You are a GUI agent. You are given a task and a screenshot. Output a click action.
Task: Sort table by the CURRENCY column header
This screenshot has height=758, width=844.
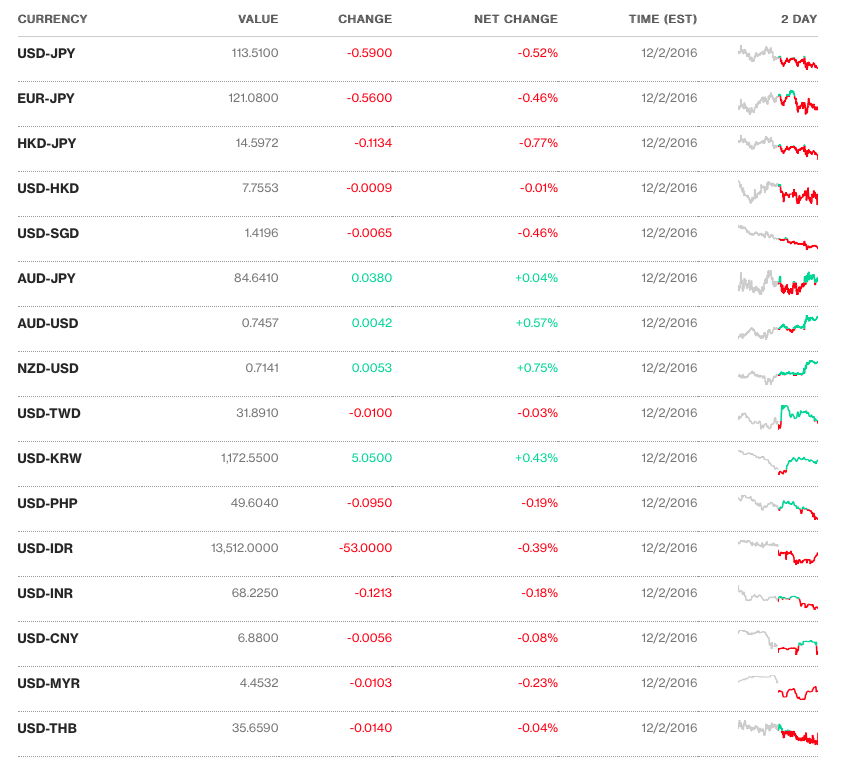tap(52, 19)
